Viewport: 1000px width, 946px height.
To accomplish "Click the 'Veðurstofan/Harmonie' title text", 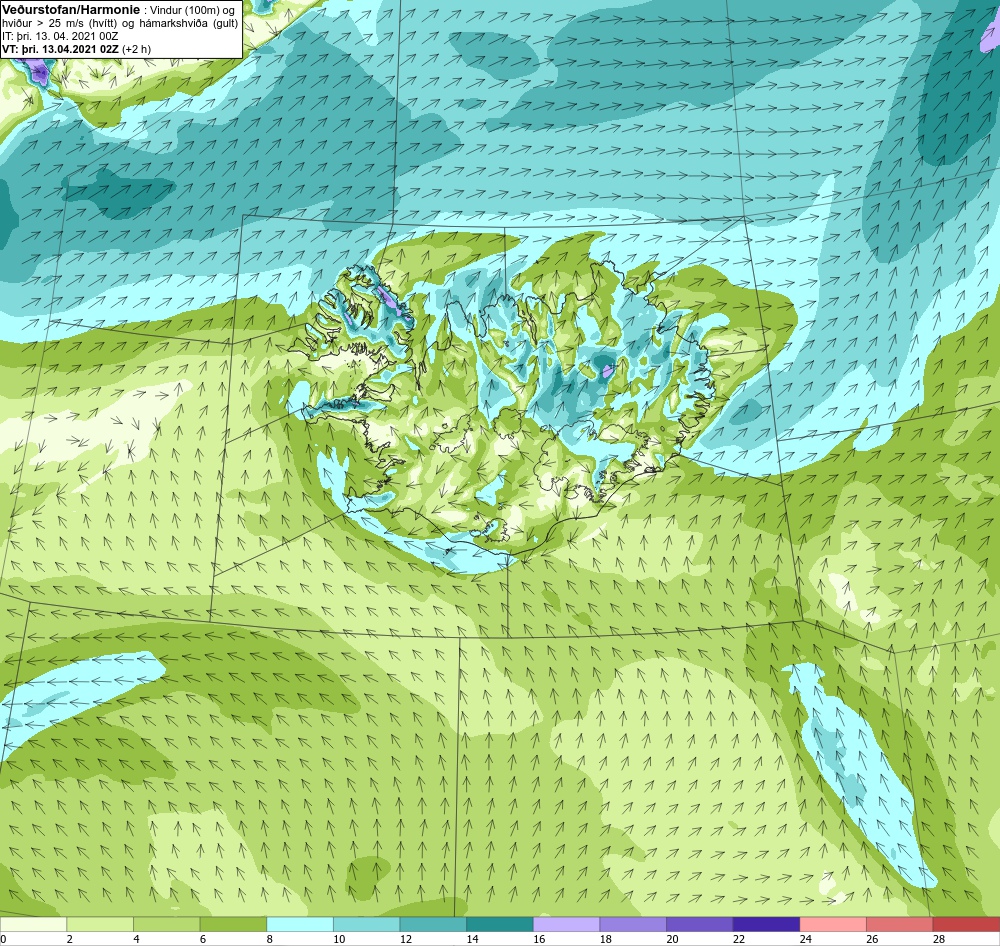I will [69, 10].
